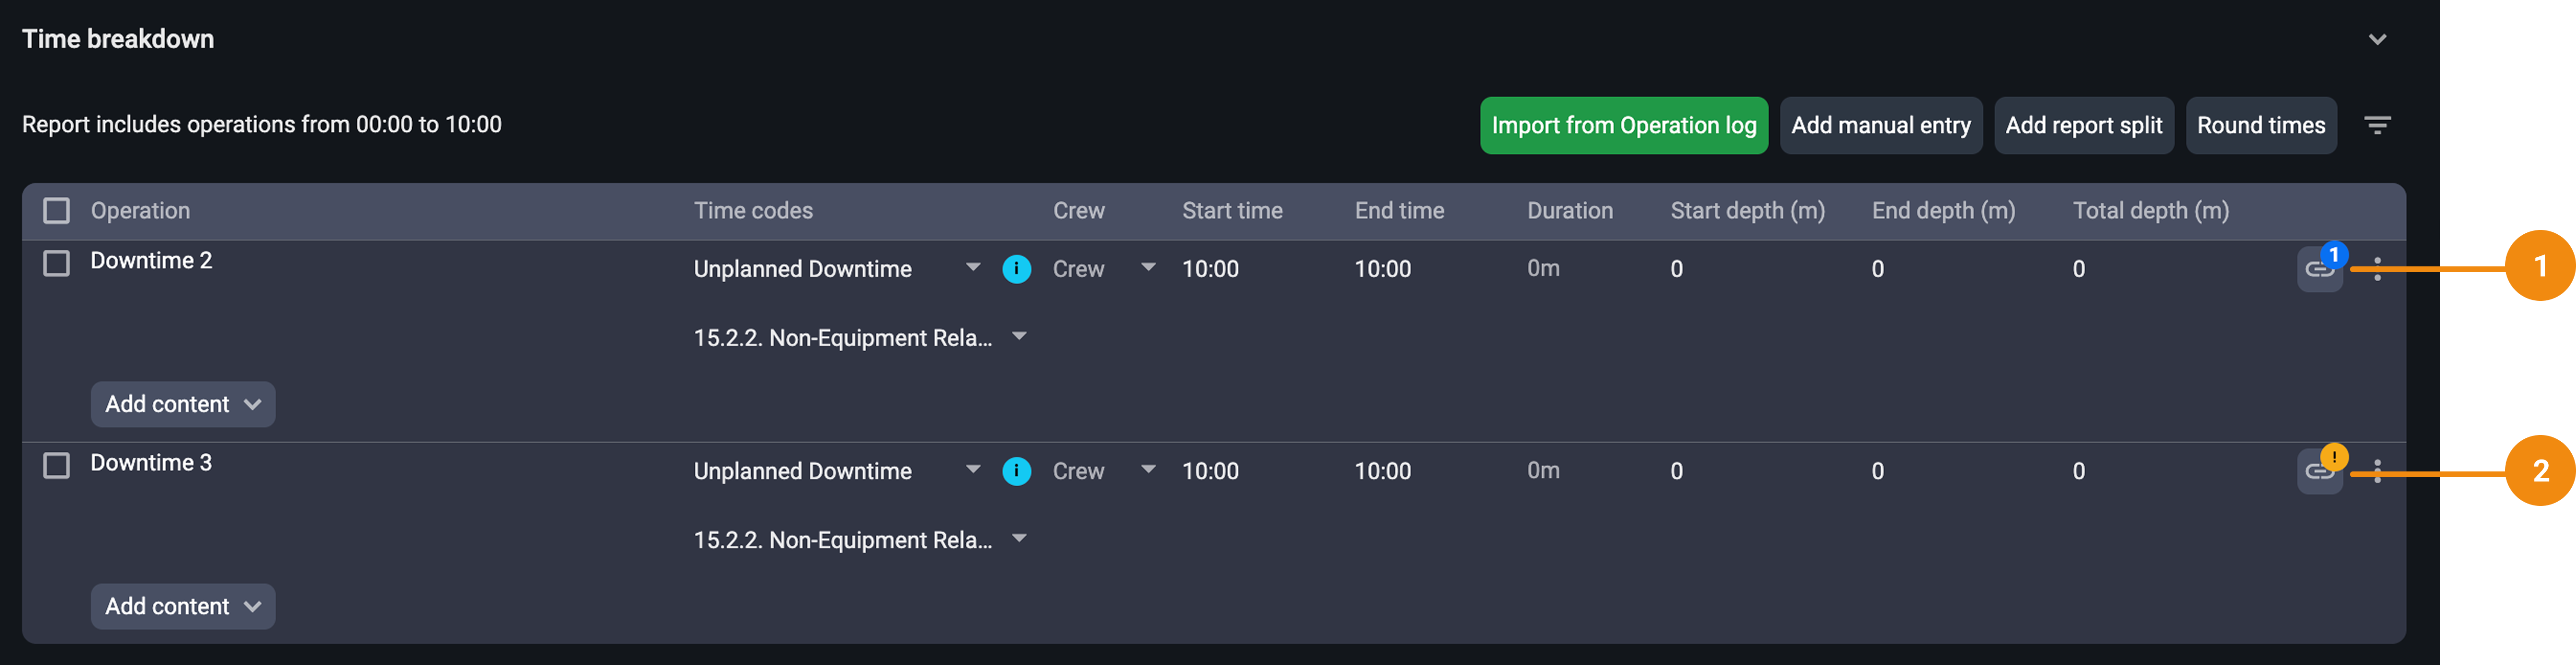Edit Start time field of Downtime 2

(x=1210, y=269)
